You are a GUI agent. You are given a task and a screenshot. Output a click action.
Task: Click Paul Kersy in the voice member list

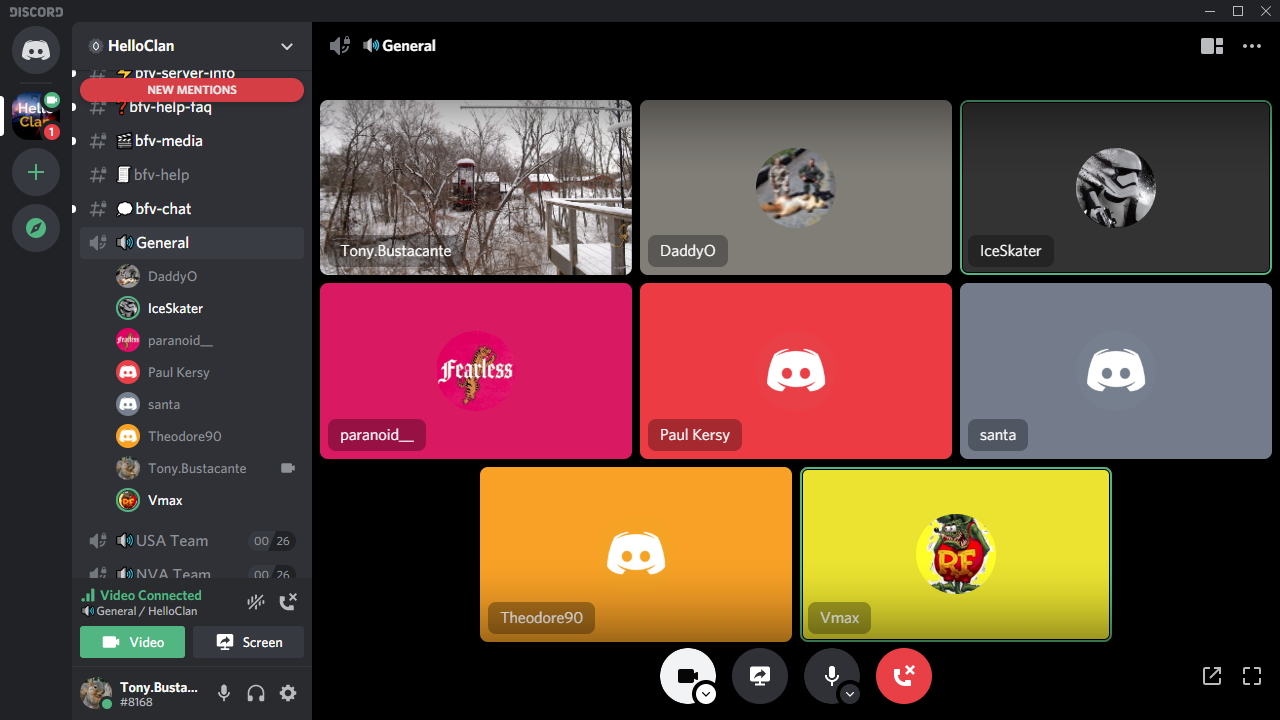pos(208,372)
